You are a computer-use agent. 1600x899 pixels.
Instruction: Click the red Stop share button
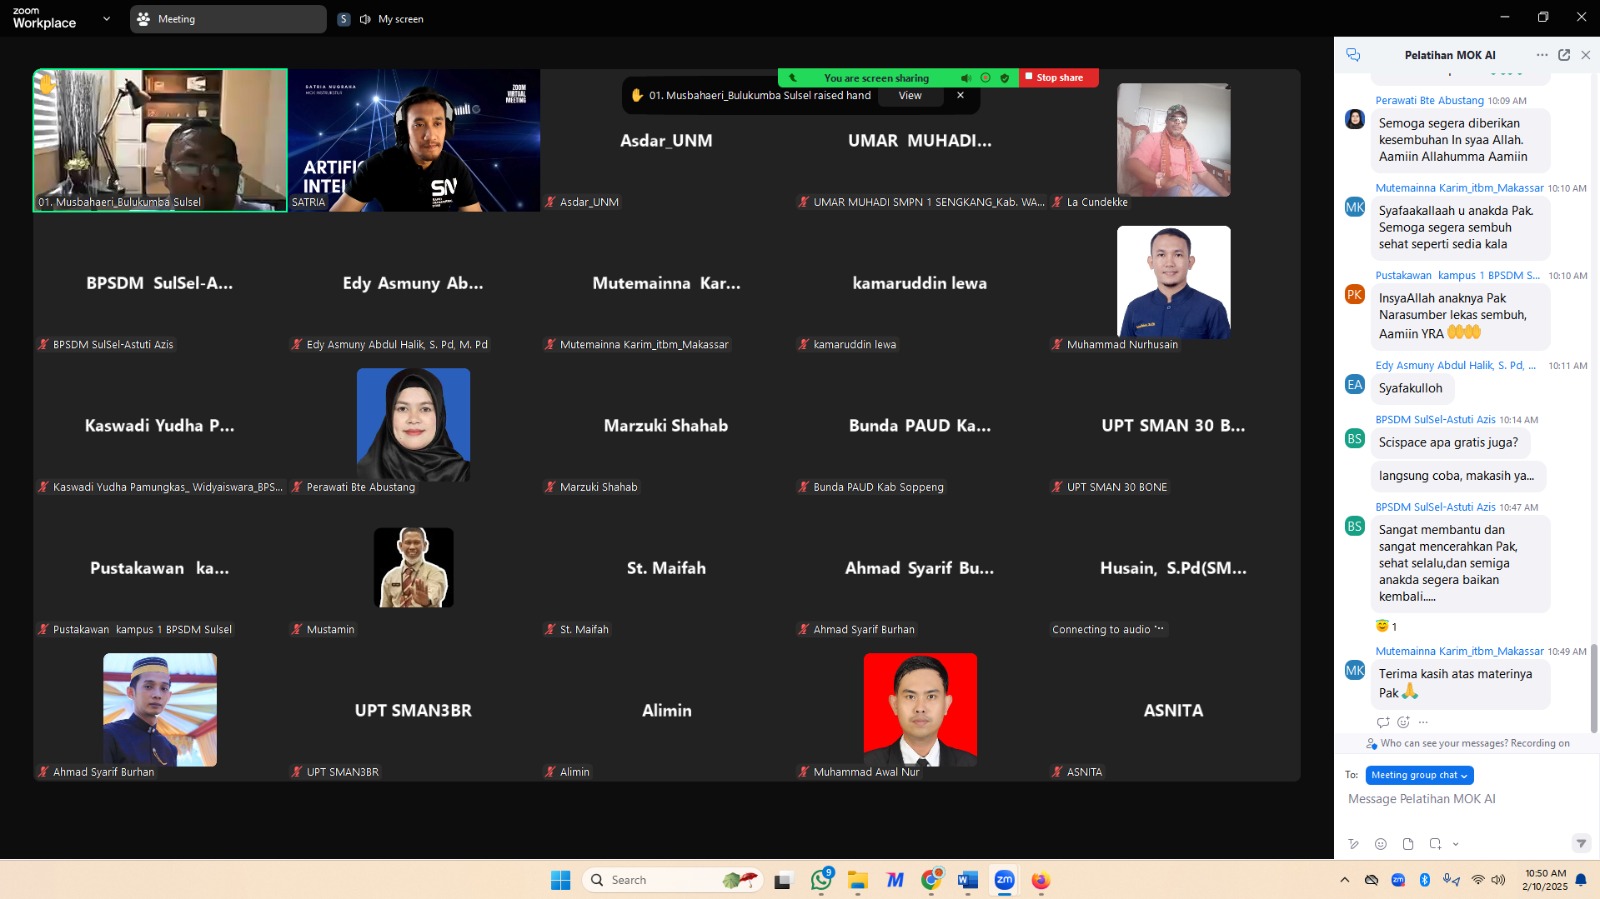(x=1059, y=78)
